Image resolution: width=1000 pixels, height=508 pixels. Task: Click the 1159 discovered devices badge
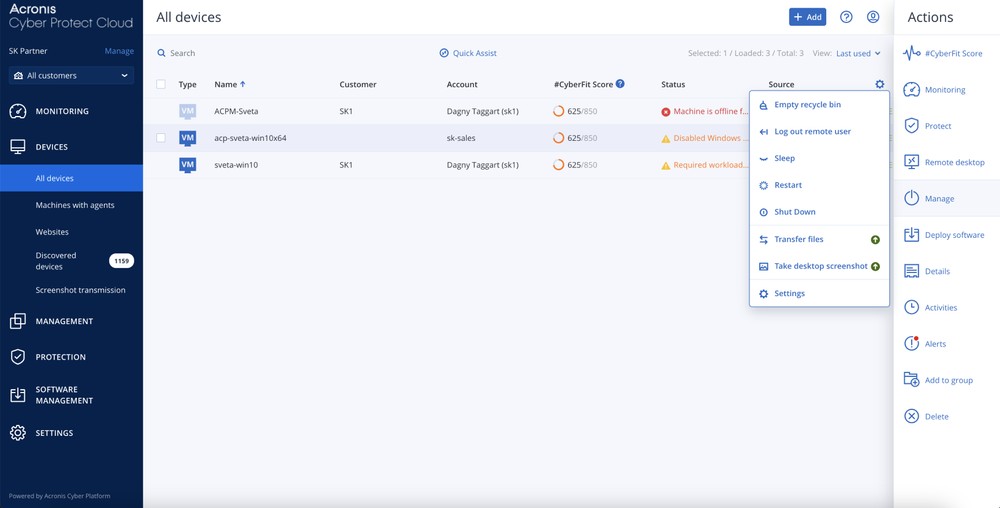[121, 261]
